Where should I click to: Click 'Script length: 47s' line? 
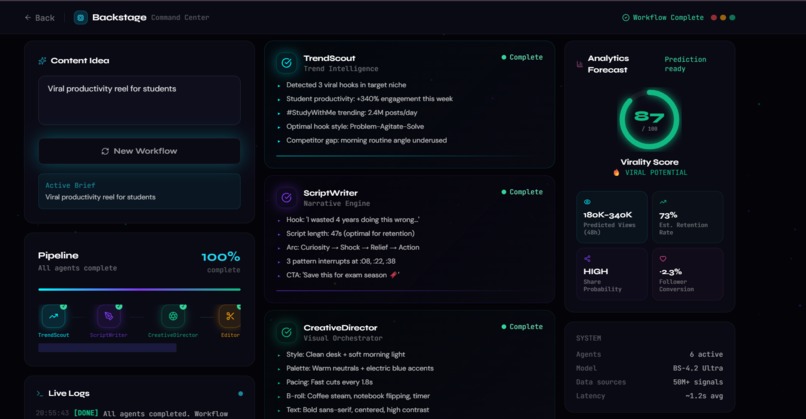pos(350,233)
